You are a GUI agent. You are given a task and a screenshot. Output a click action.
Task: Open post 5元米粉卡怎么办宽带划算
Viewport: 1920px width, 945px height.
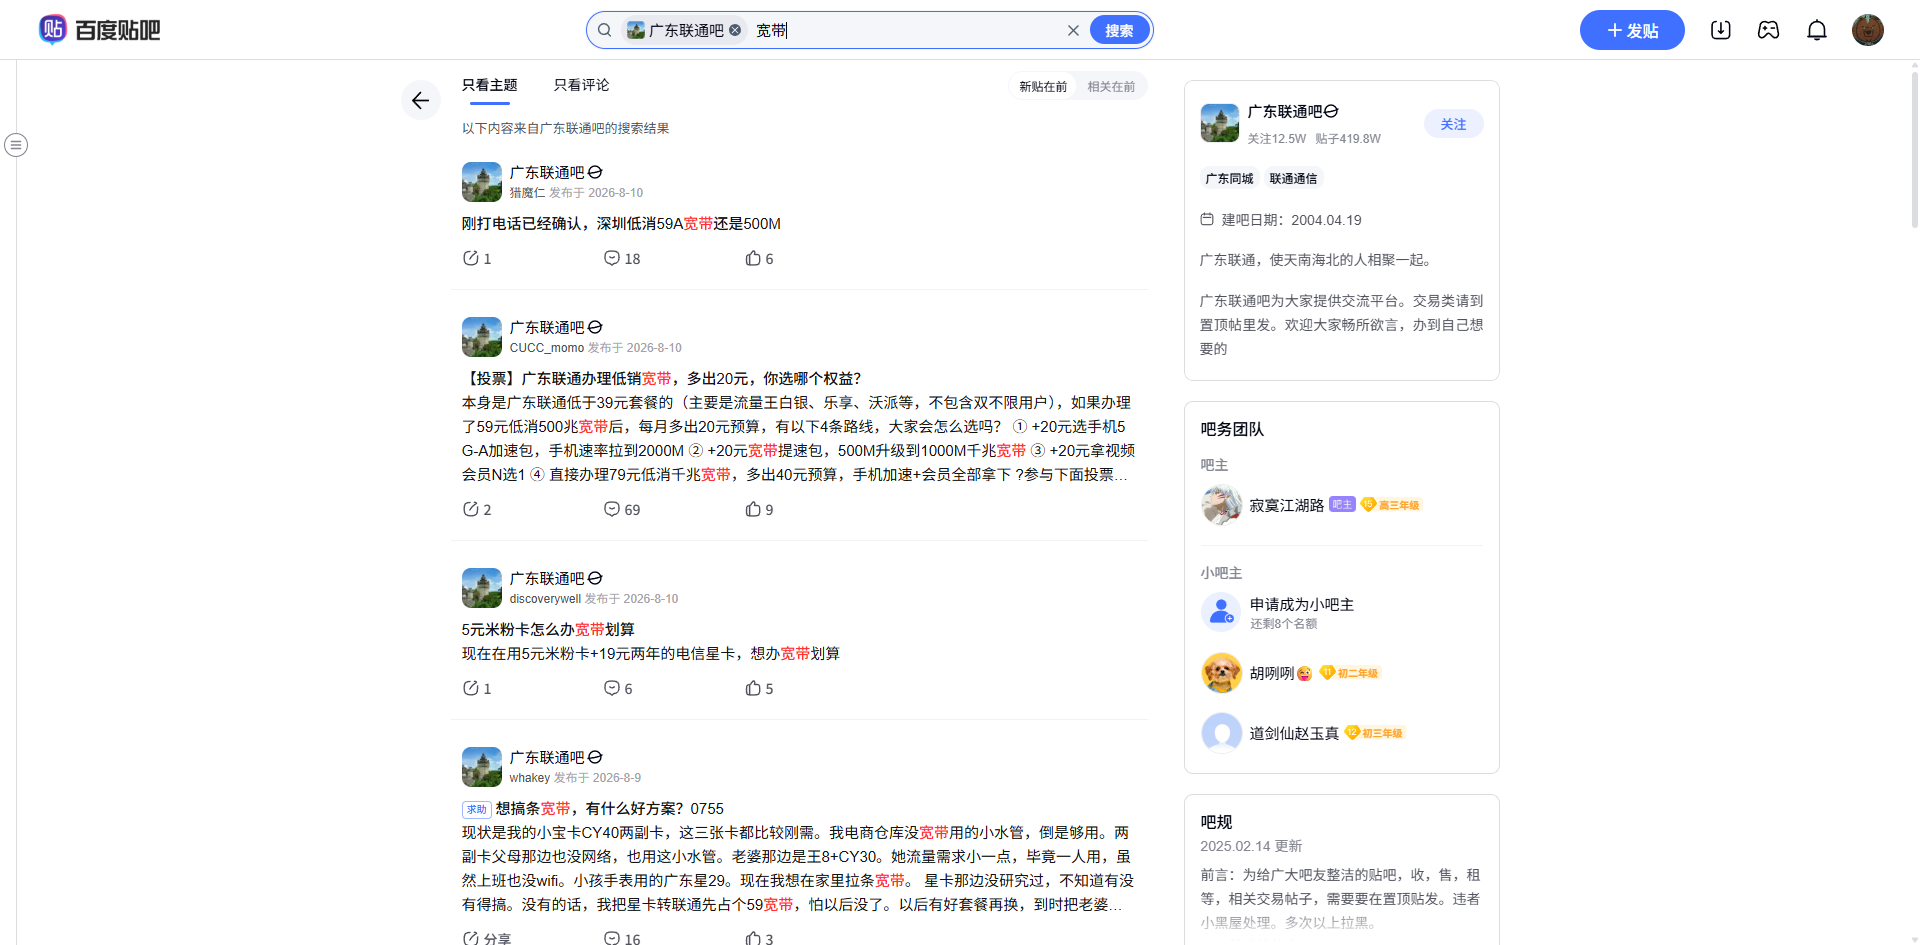click(x=548, y=630)
